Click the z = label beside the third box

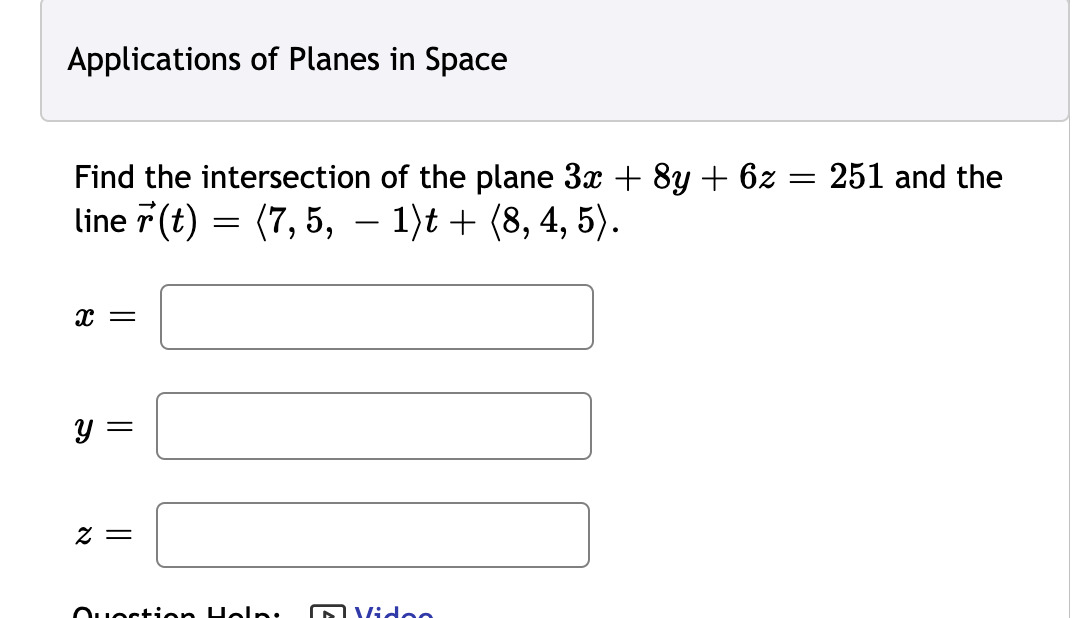(x=103, y=534)
